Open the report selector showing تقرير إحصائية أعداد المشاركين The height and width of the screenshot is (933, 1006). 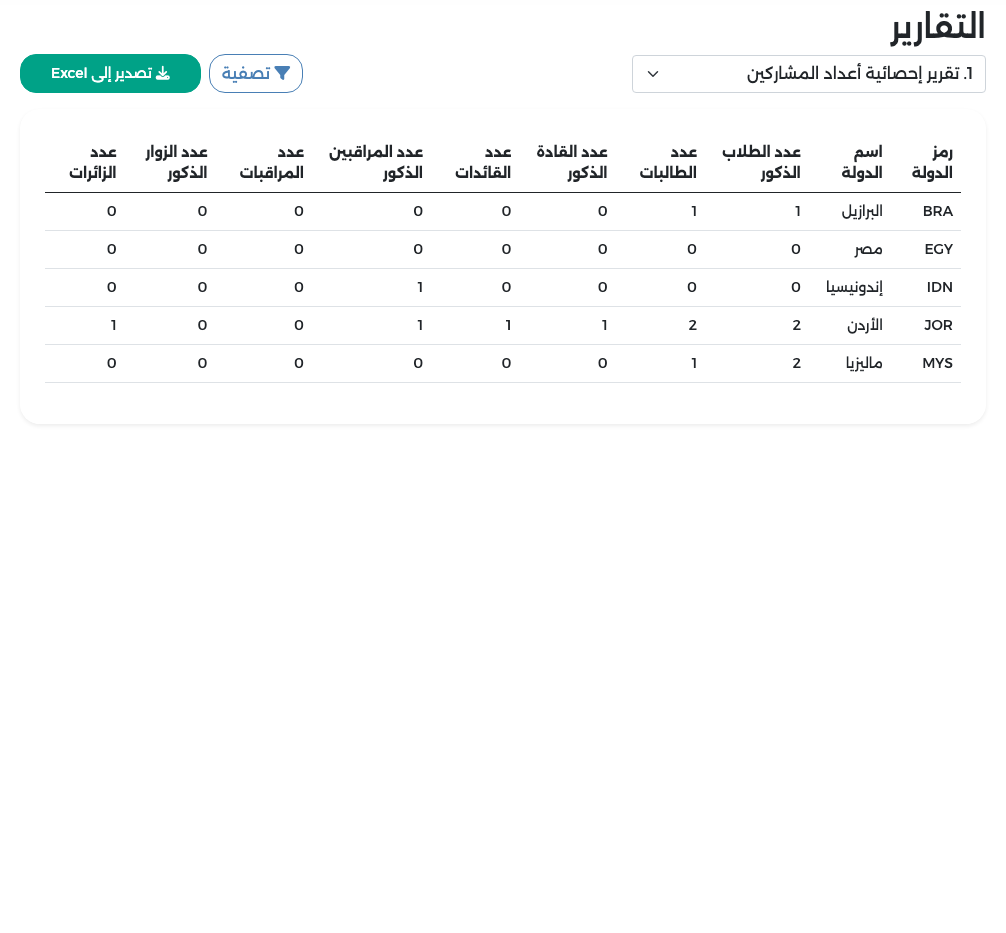[808, 74]
